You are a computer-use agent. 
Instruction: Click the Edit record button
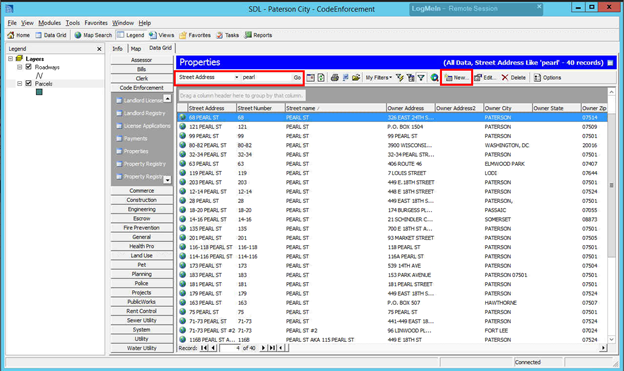485,78
